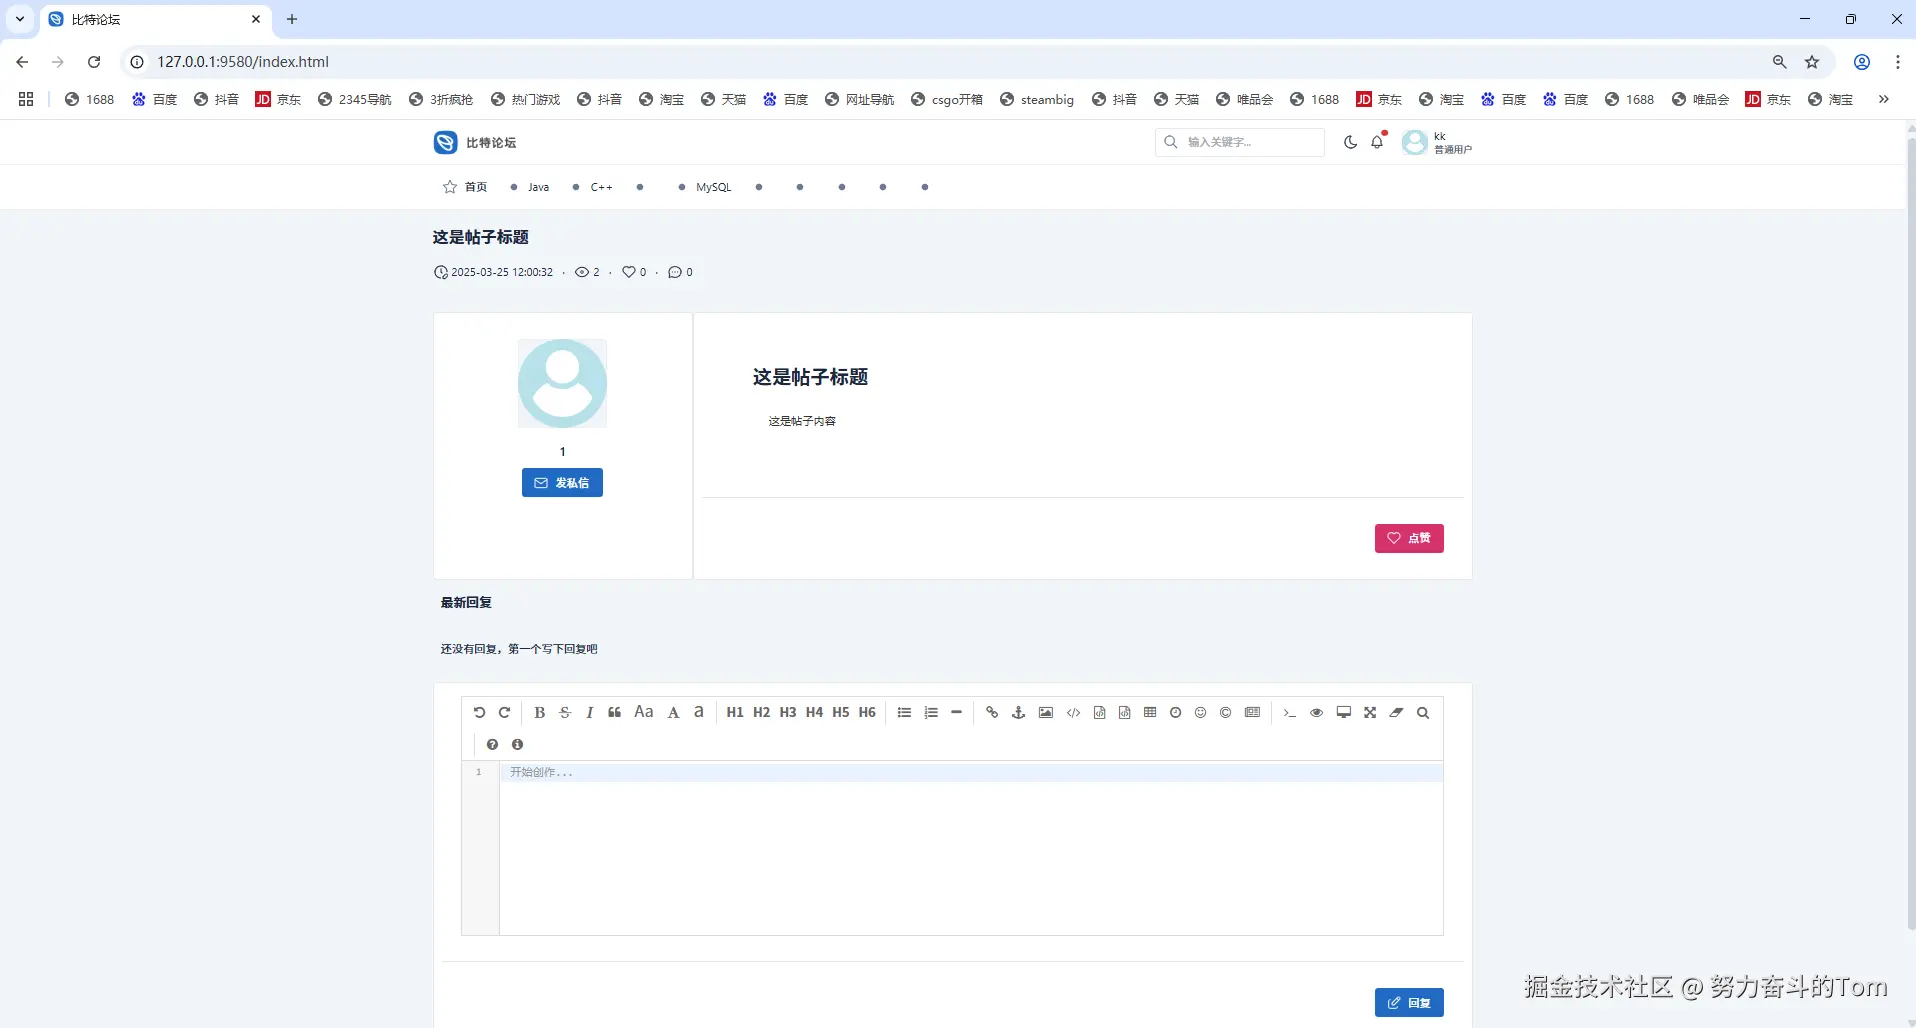Image resolution: width=1916 pixels, height=1028 pixels.
Task: Insert an unordered bullet list
Action: click(904, 713)
